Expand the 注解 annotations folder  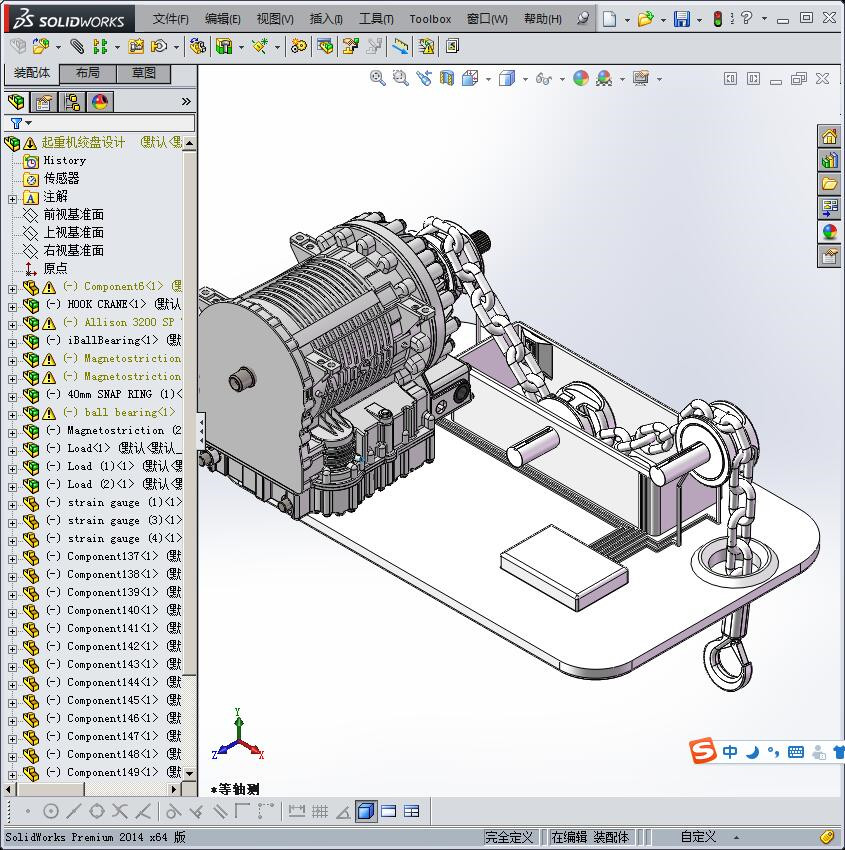point(13,198)
